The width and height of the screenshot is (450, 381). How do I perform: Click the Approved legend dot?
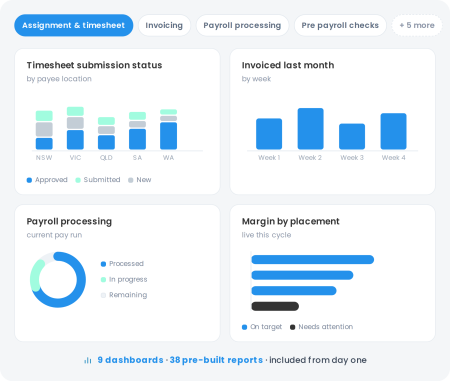pos(29,180)
